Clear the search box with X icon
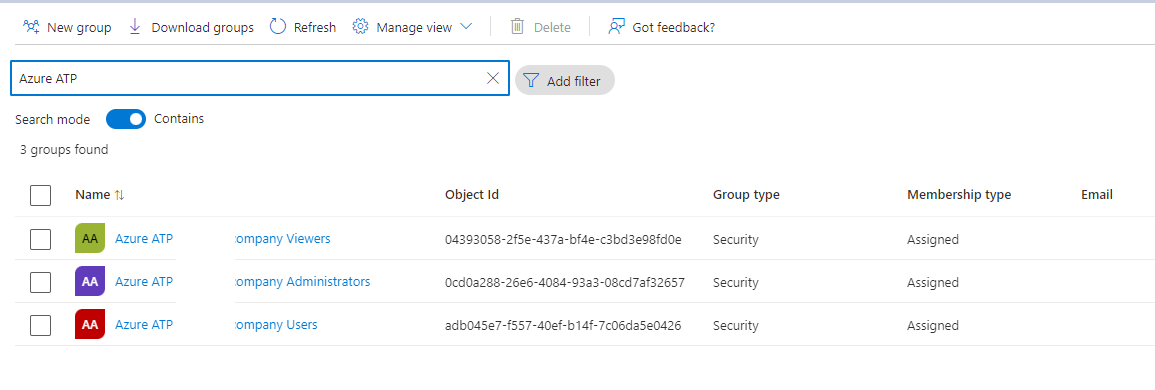 (494, 78)
